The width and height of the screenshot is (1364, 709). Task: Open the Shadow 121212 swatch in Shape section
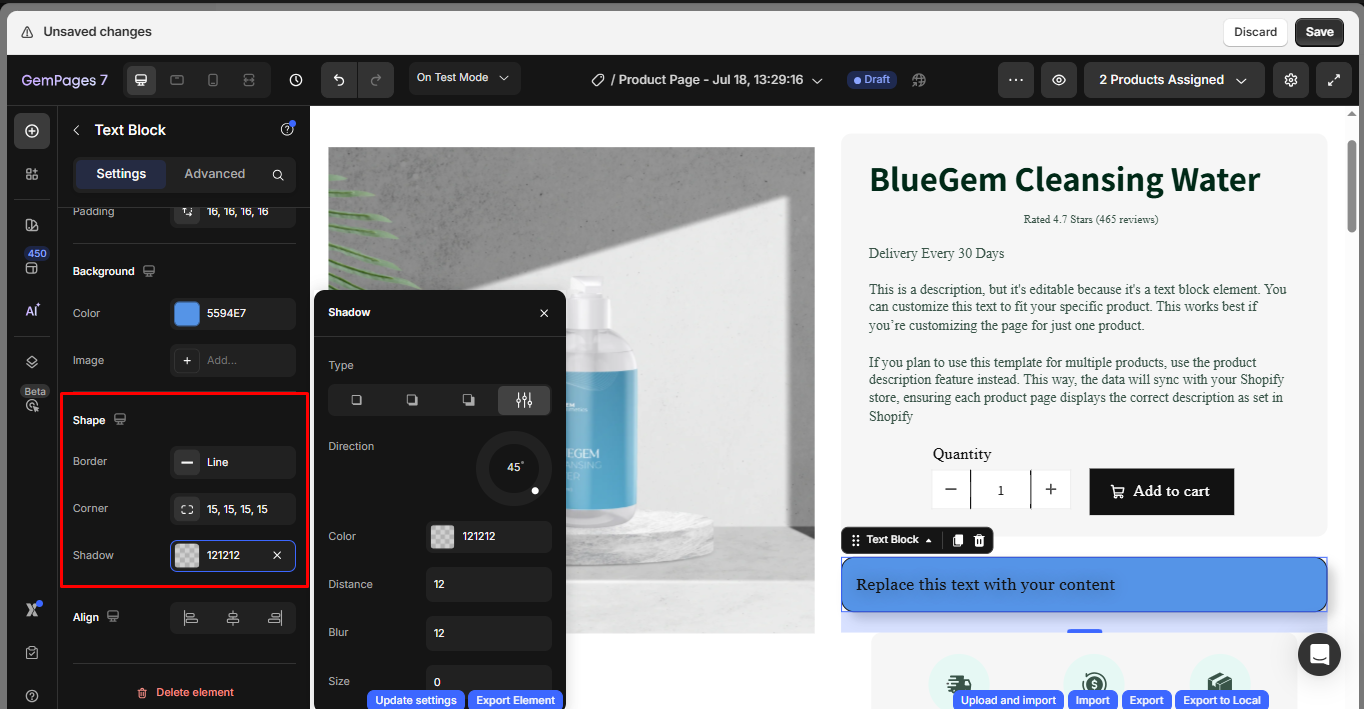click(x=187, y=555)
